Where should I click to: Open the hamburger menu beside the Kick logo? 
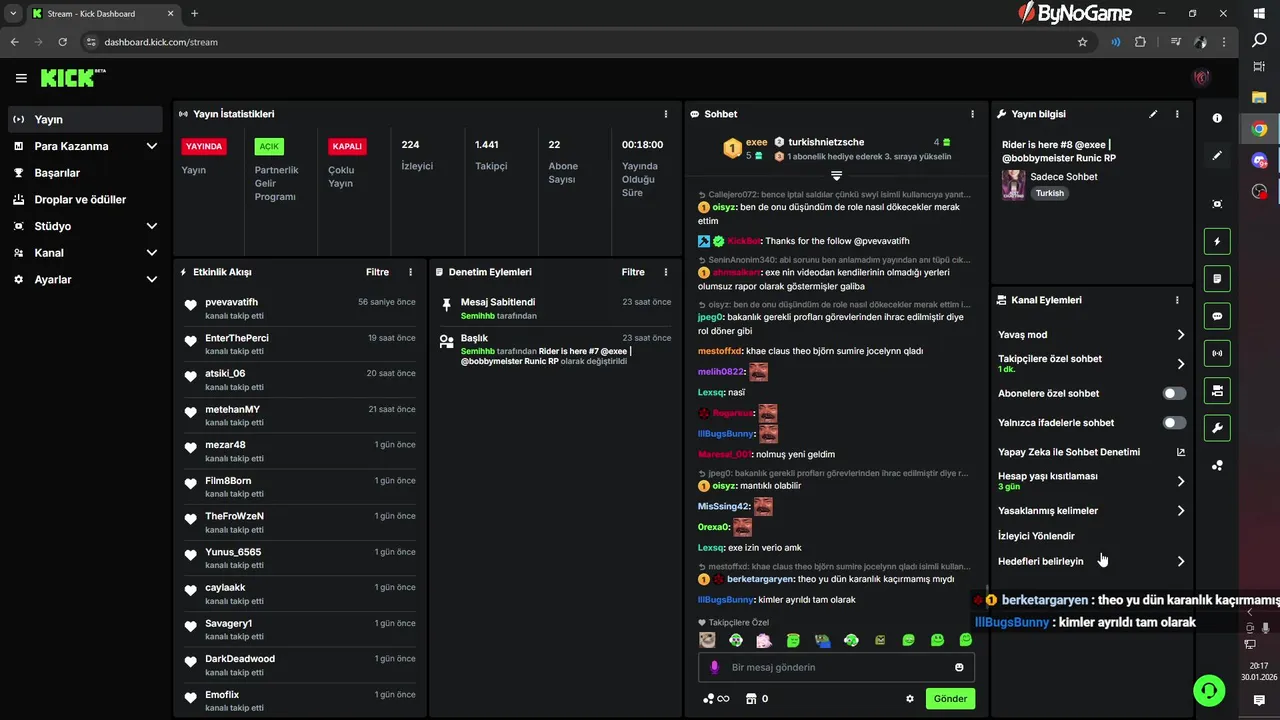[x=21, y=78]
